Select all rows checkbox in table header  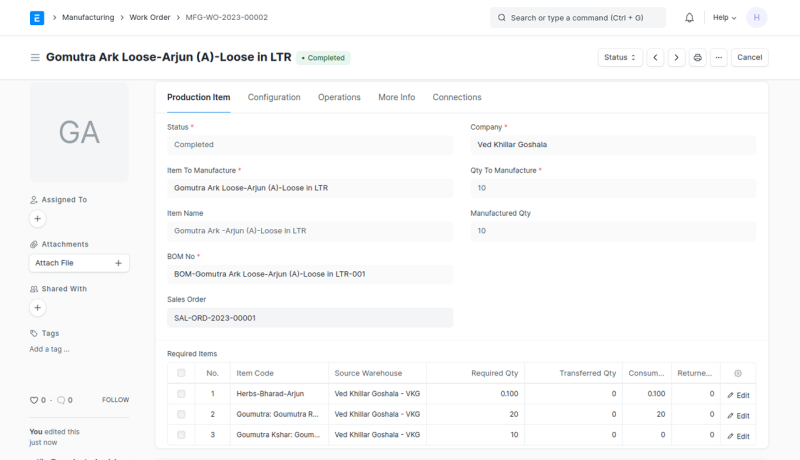pyautogui.click(x=181, y=373)
